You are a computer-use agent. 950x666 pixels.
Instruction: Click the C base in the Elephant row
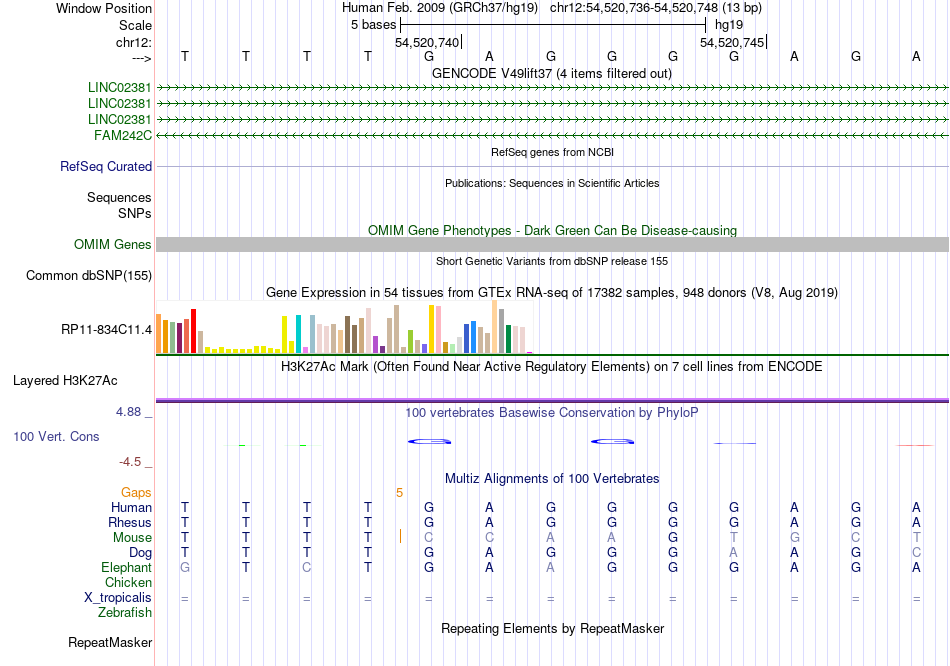(307, 568)
